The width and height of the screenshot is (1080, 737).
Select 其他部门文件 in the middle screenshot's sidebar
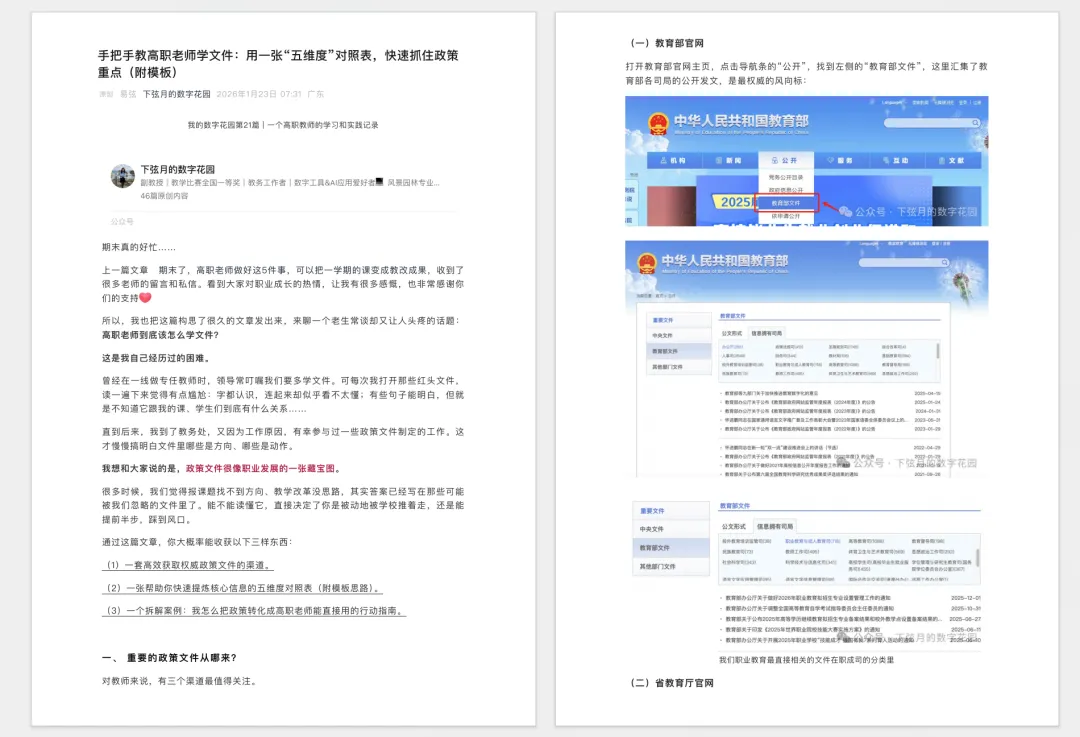pos(678,367)
